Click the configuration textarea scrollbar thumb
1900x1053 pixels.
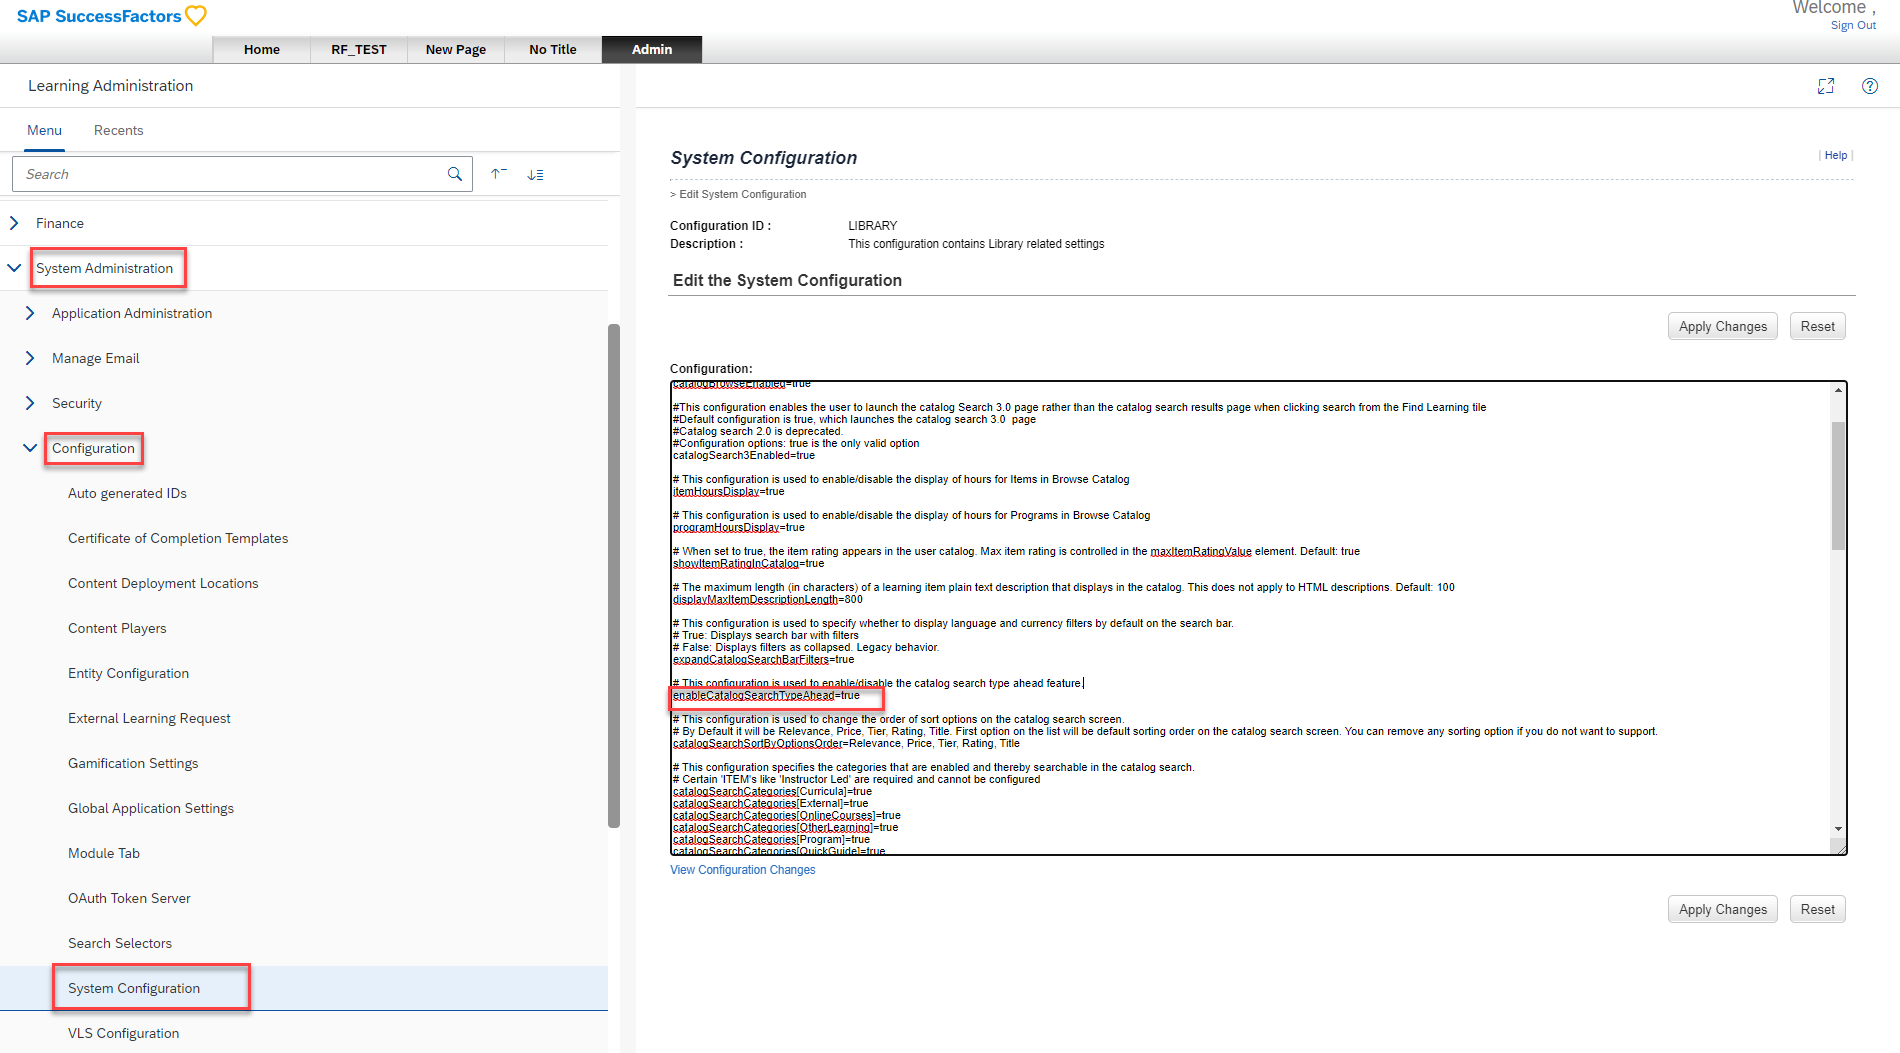(x=1838, y=485)
